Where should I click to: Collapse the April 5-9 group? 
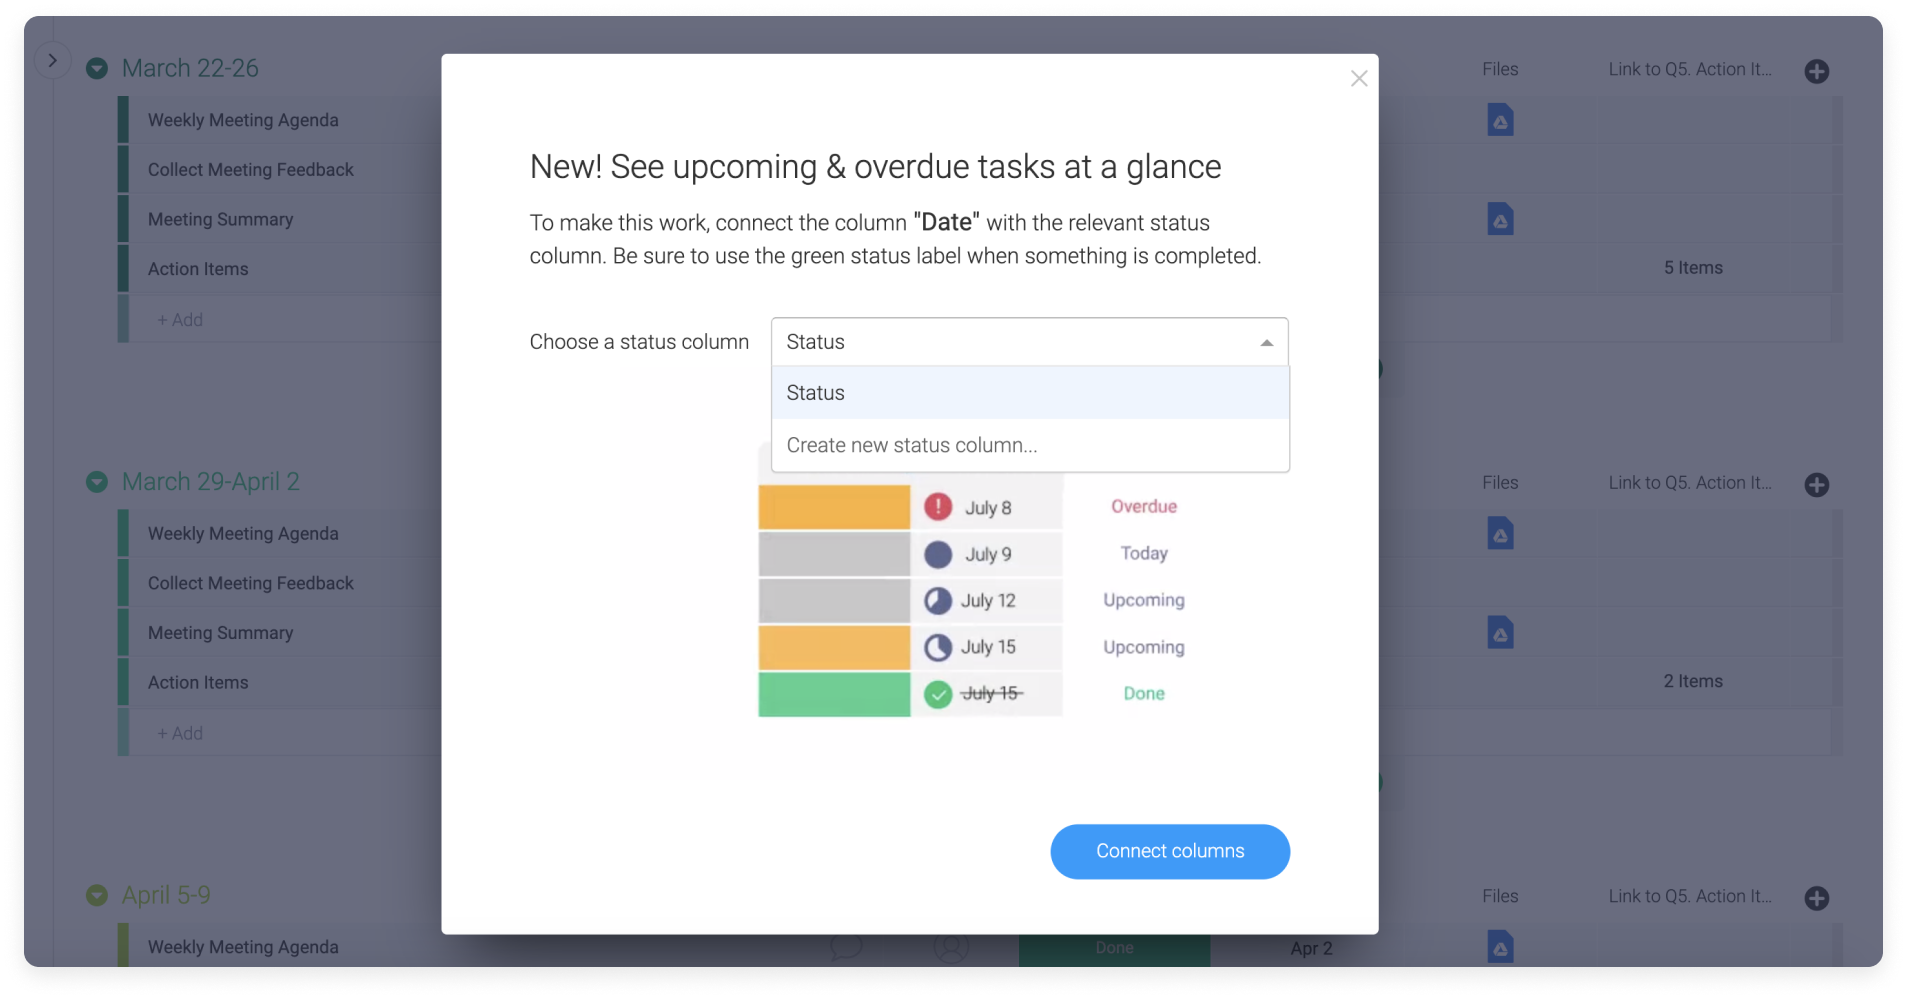point(97,895)
